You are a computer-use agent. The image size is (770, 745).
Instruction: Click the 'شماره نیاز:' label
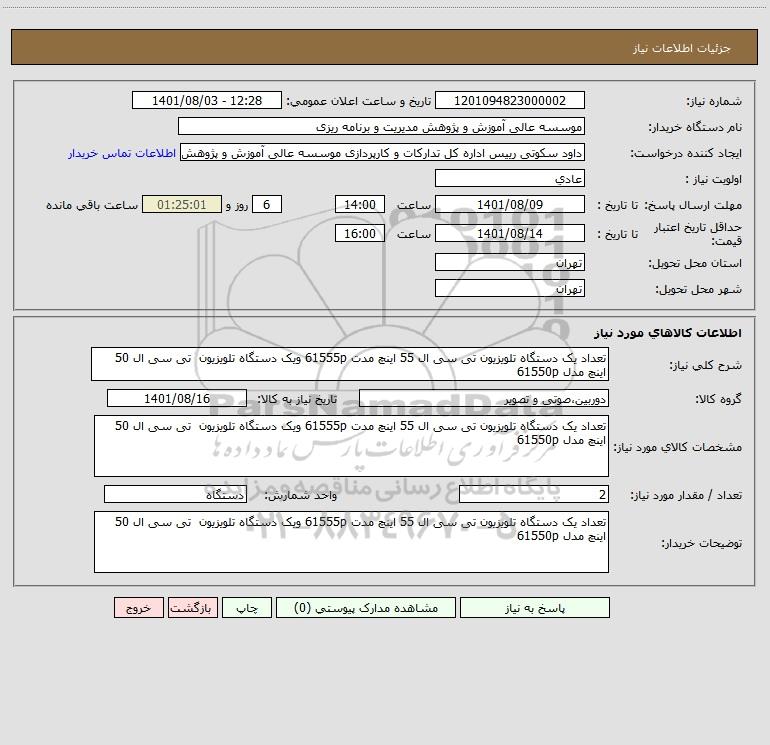point(714,101)
